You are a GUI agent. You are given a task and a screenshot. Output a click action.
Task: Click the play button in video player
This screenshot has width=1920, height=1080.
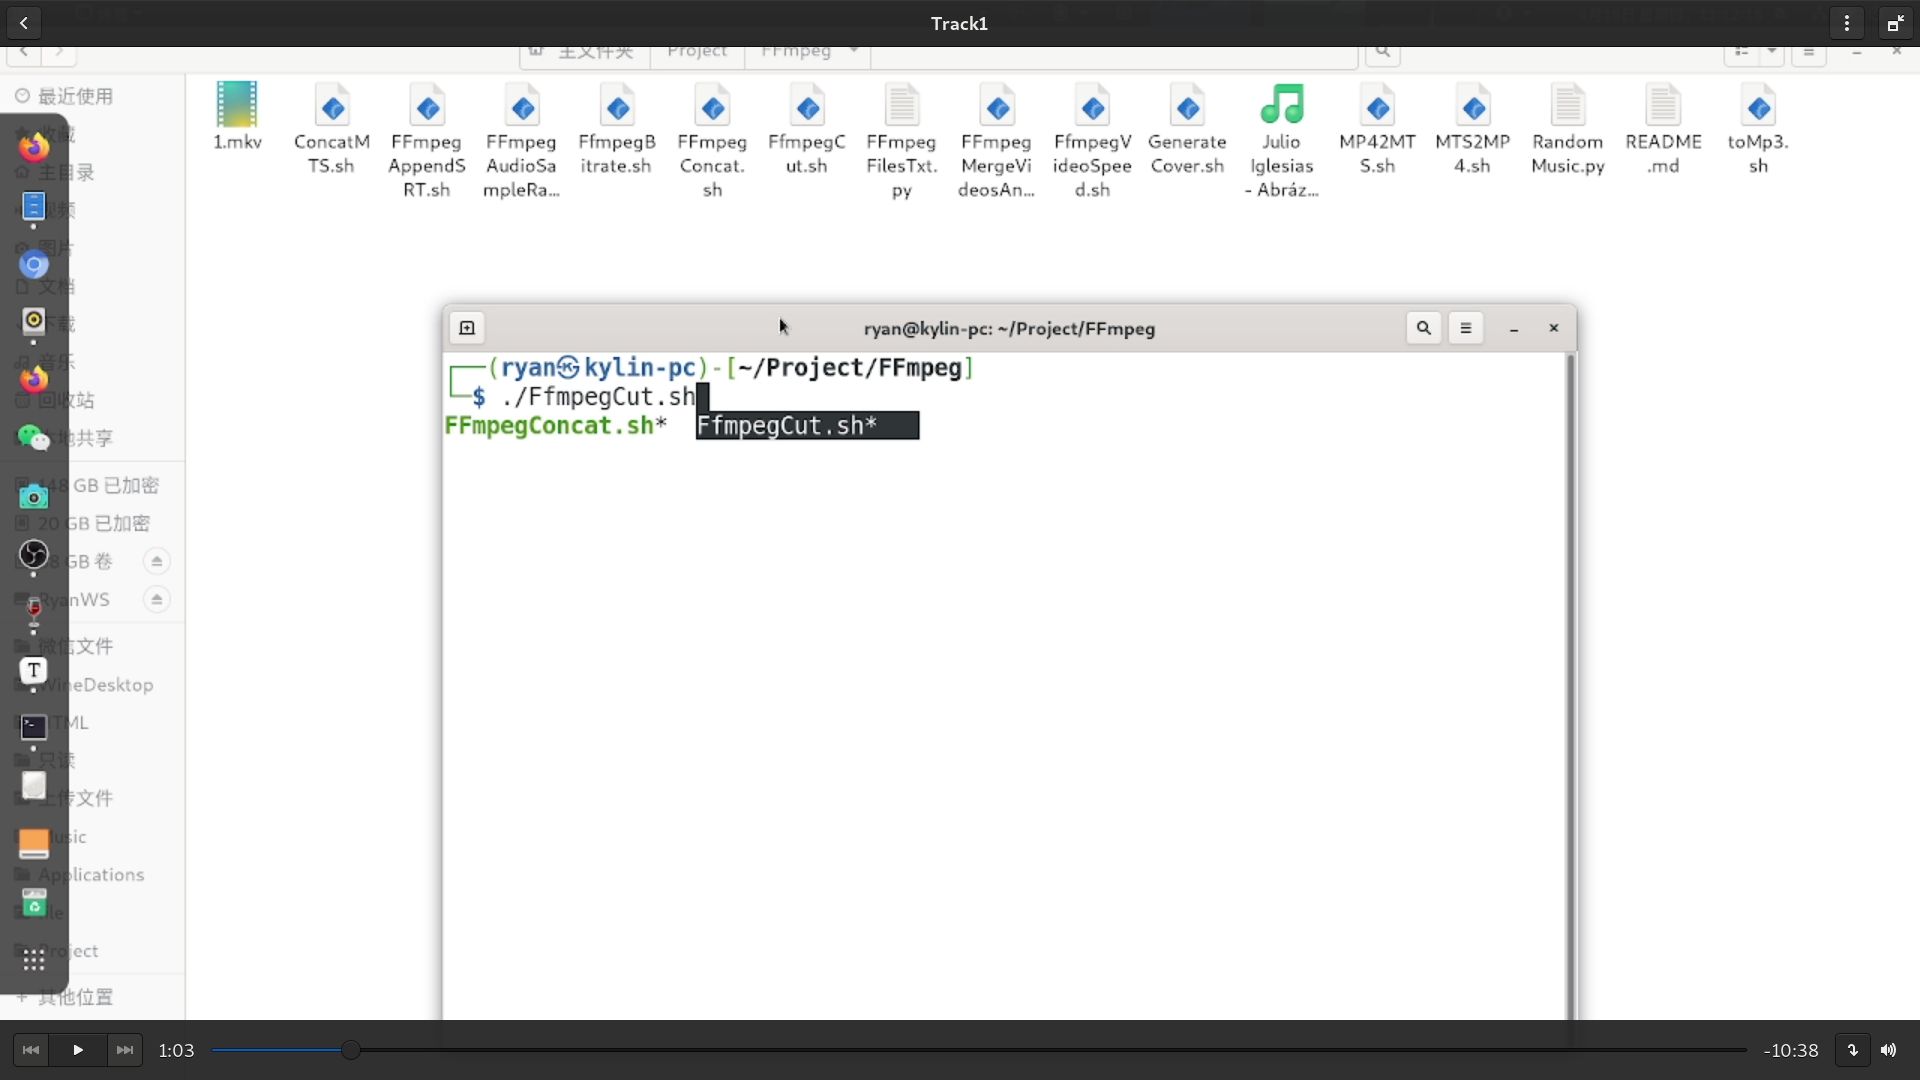tap(78, 1050)
